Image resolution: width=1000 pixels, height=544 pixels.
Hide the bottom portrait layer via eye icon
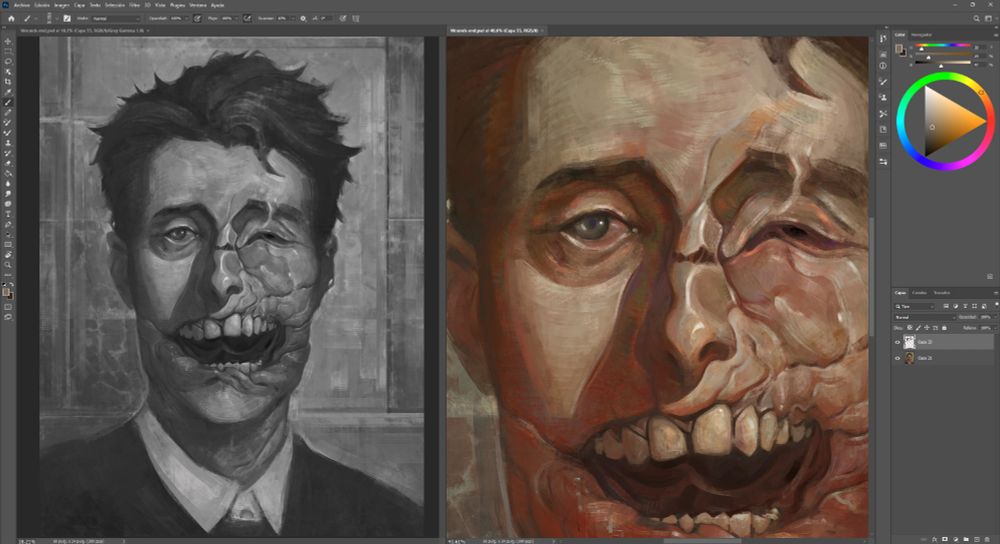[897, 358]
